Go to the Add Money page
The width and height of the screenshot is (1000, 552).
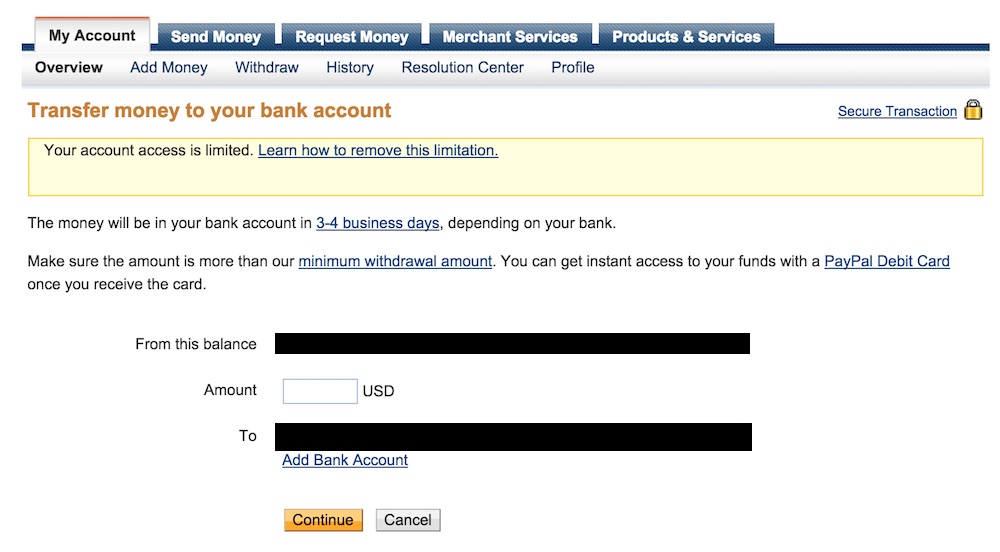(169, 68)
